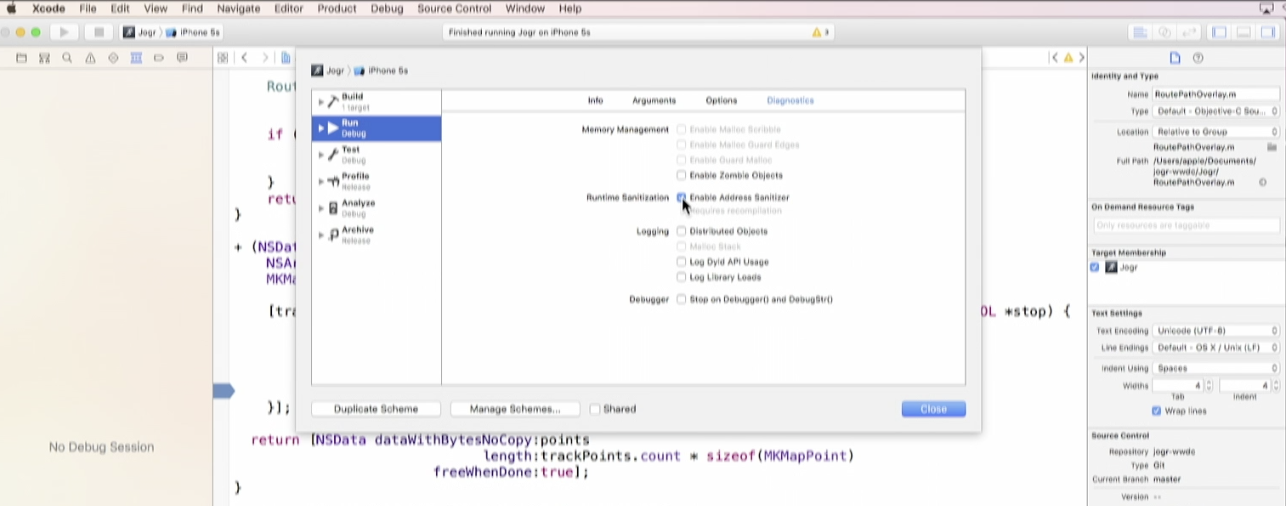The width and height of the screenshot is (1286, 506).
Task: Click the choose file location folder icon
Action: click(x=1272, y=147)
